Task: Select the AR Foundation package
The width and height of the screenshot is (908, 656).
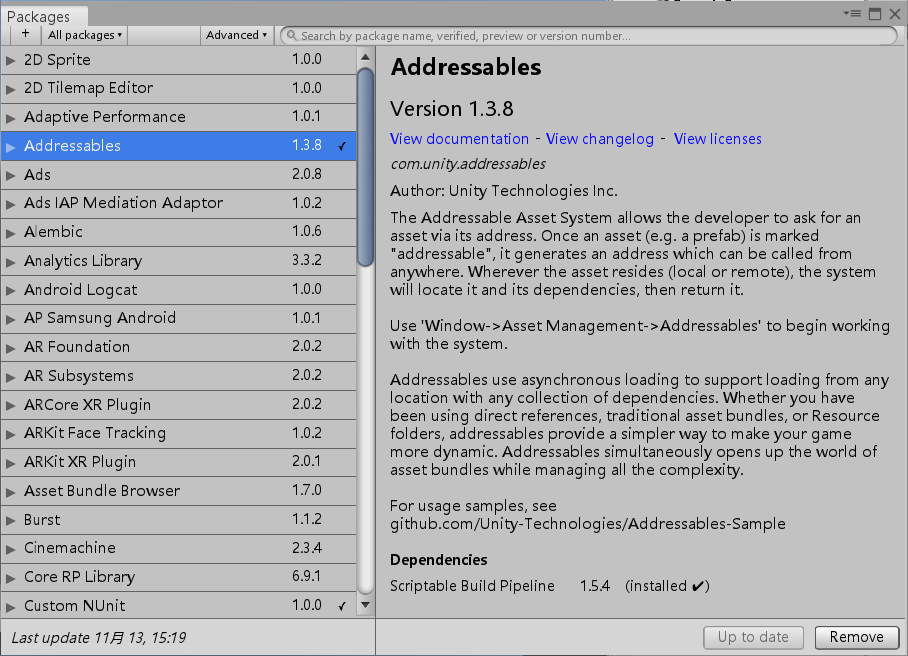Action: 178,347
